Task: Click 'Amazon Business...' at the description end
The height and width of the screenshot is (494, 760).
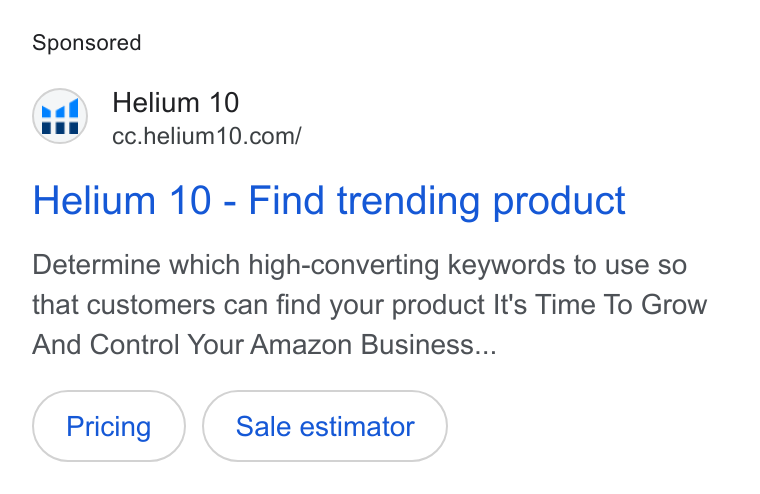Action: tap(373, 345)
